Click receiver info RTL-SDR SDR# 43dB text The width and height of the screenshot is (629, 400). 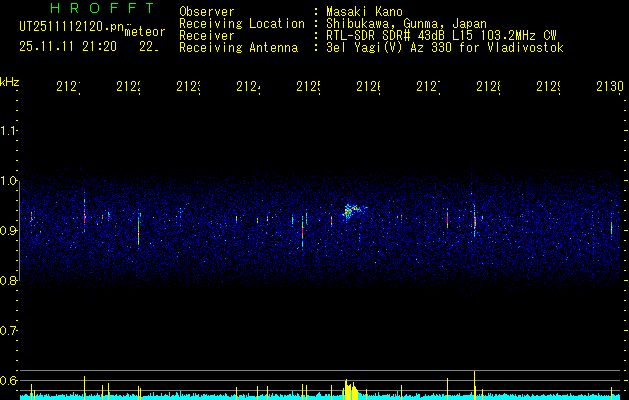(x=388, y=36)
